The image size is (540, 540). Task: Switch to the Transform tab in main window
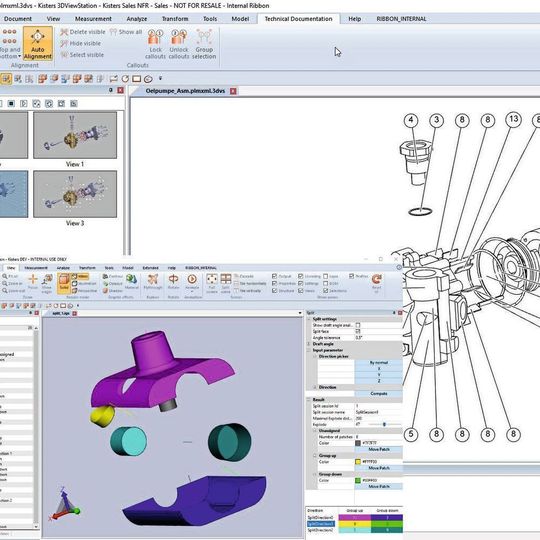pos(175,19)
